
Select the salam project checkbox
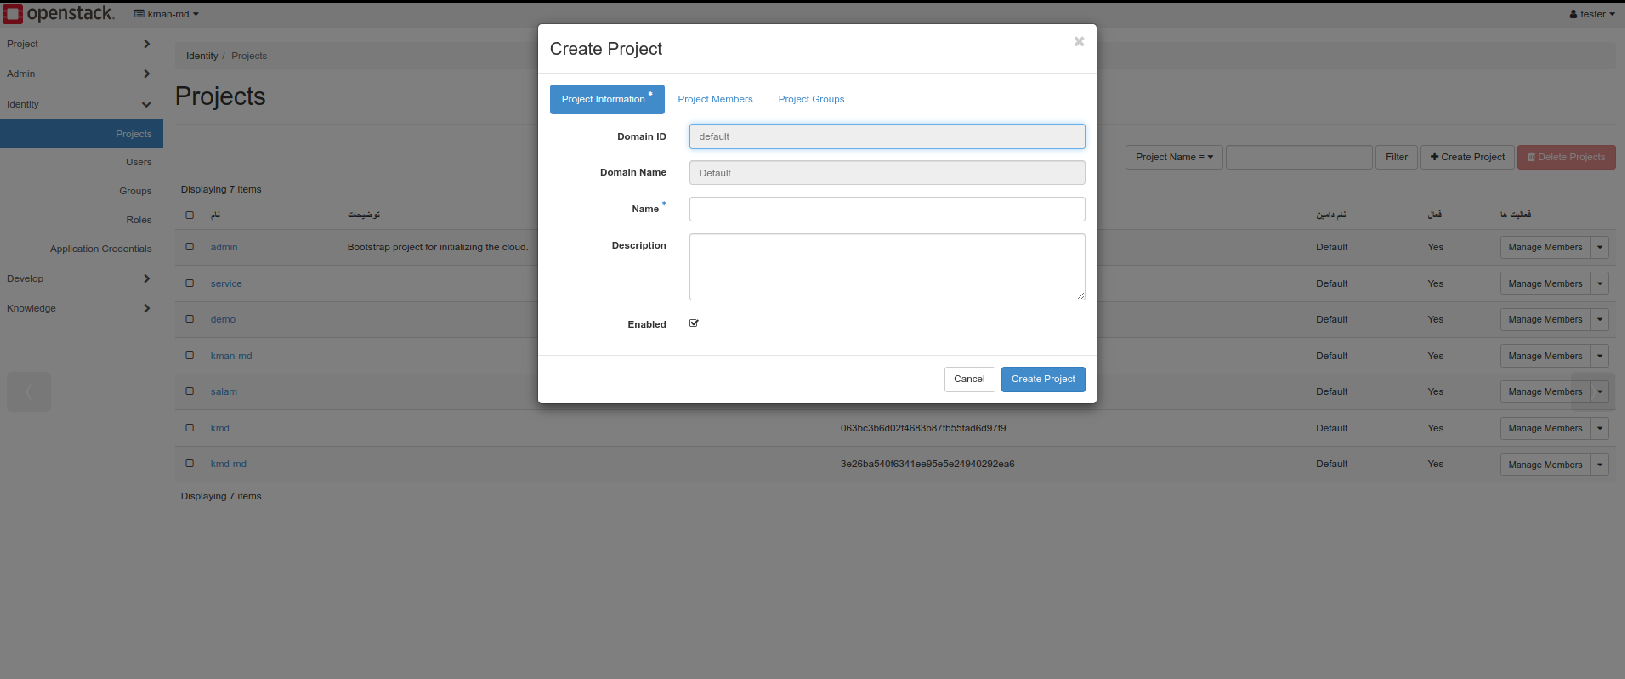tap(189, 391)
